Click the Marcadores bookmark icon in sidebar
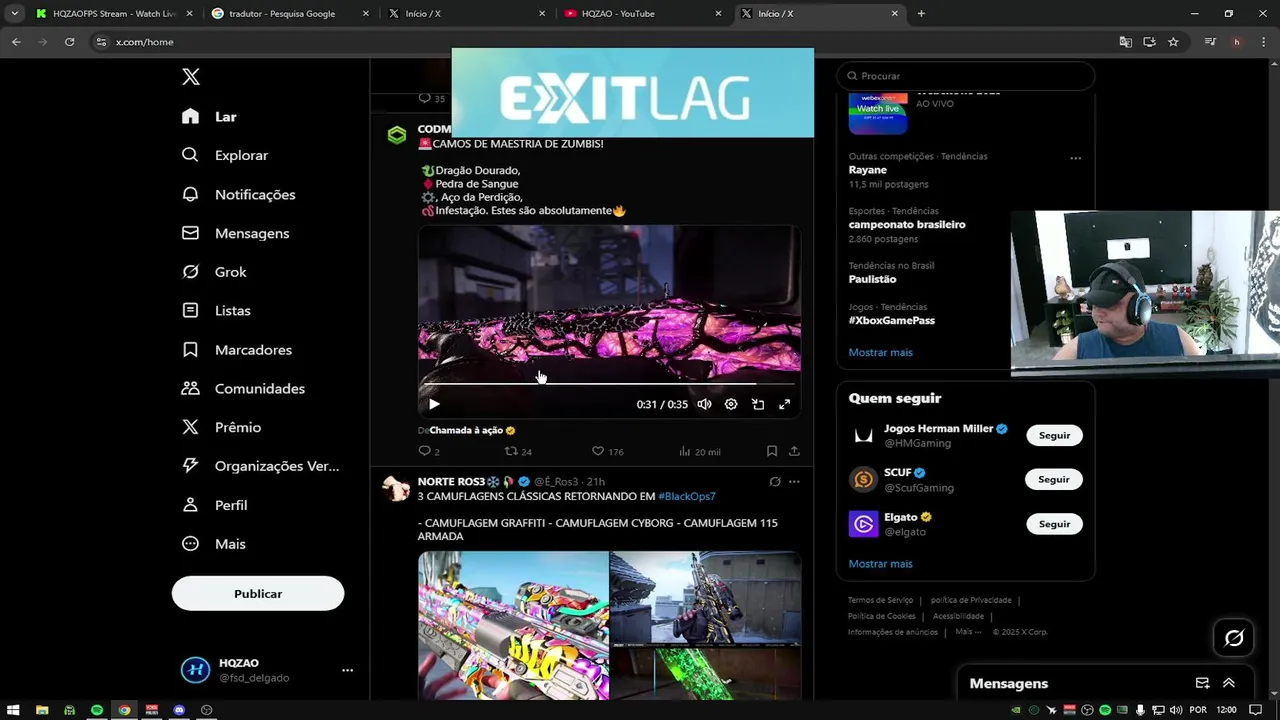 [x=190, y=350]
